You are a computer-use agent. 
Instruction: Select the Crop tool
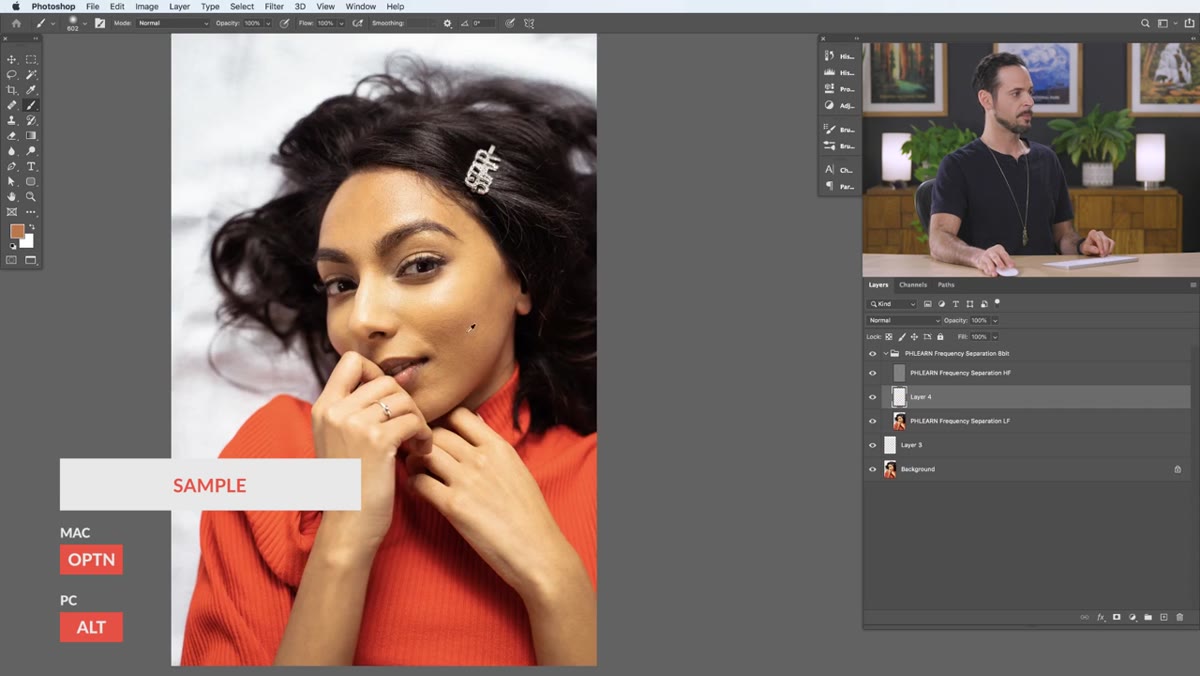click(x=12, y=90)
